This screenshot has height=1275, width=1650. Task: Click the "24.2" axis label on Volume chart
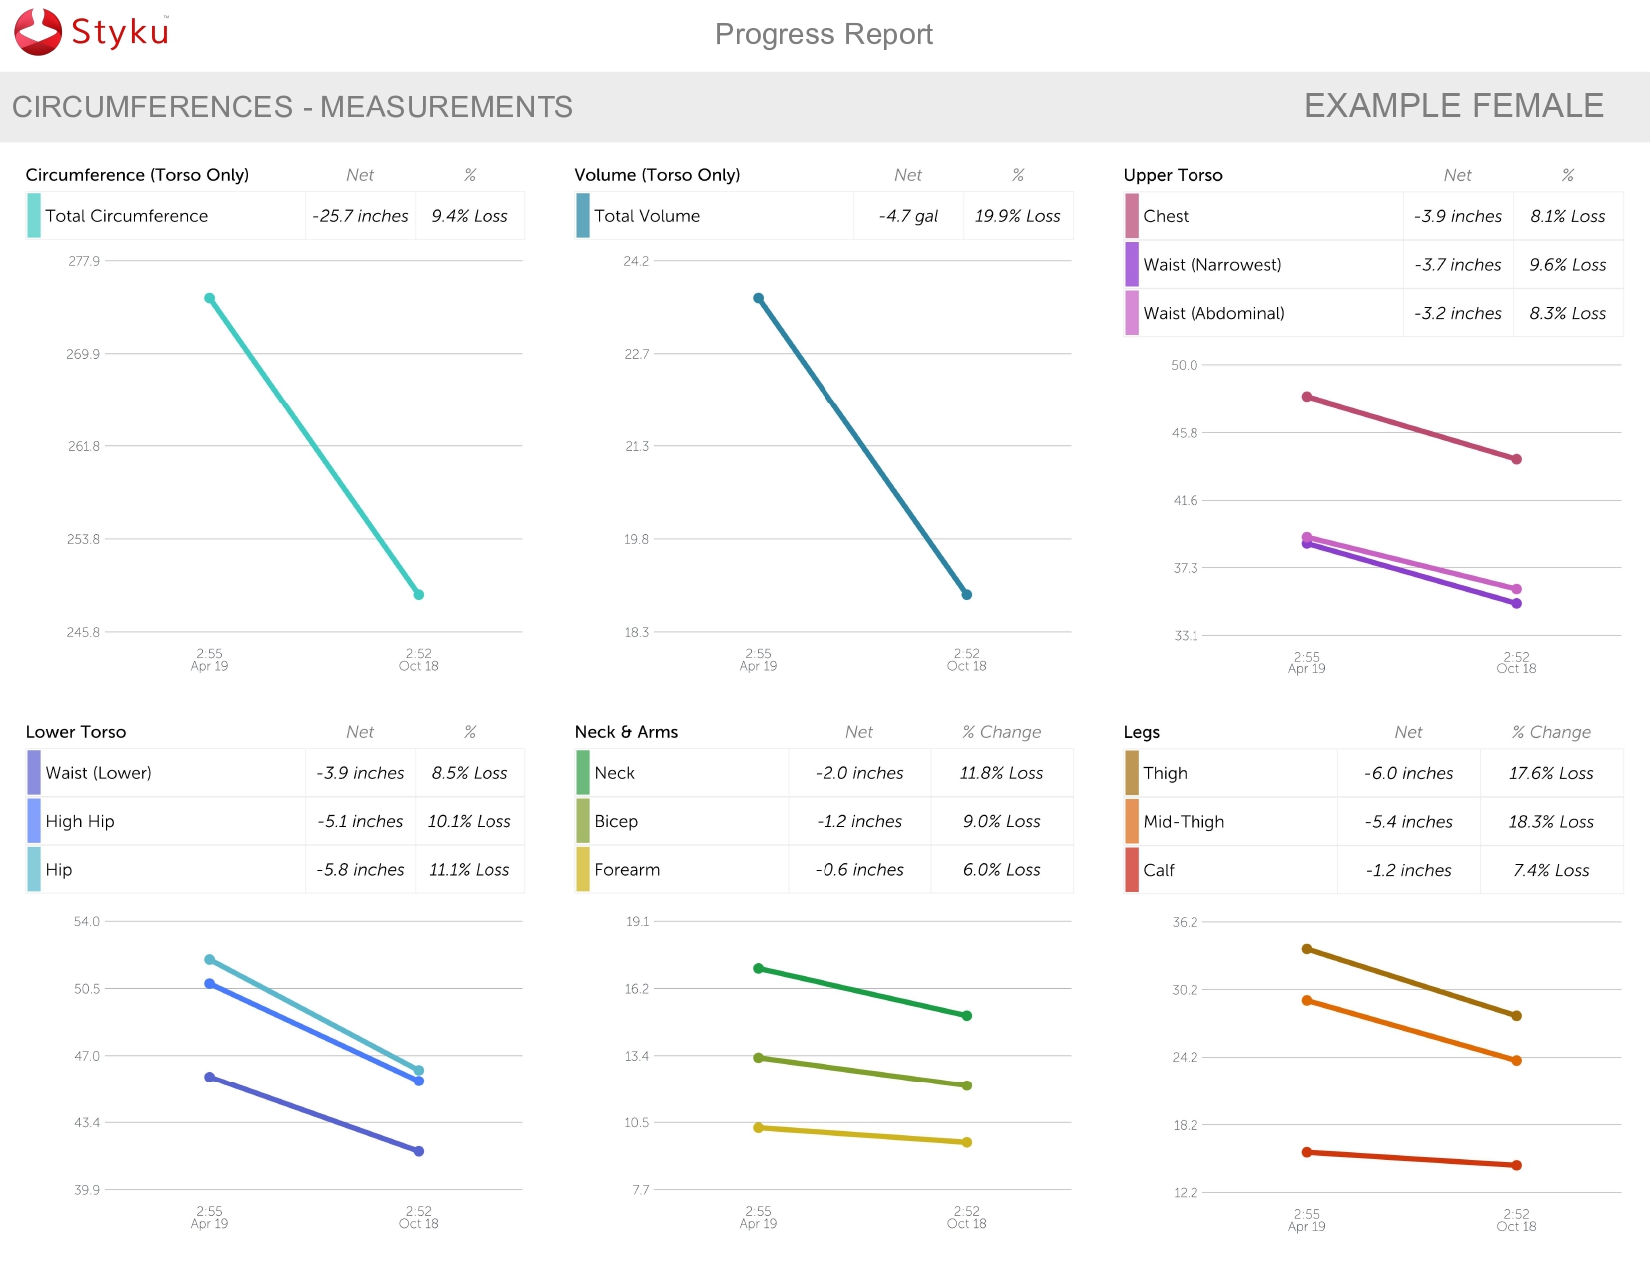[636, 261]
